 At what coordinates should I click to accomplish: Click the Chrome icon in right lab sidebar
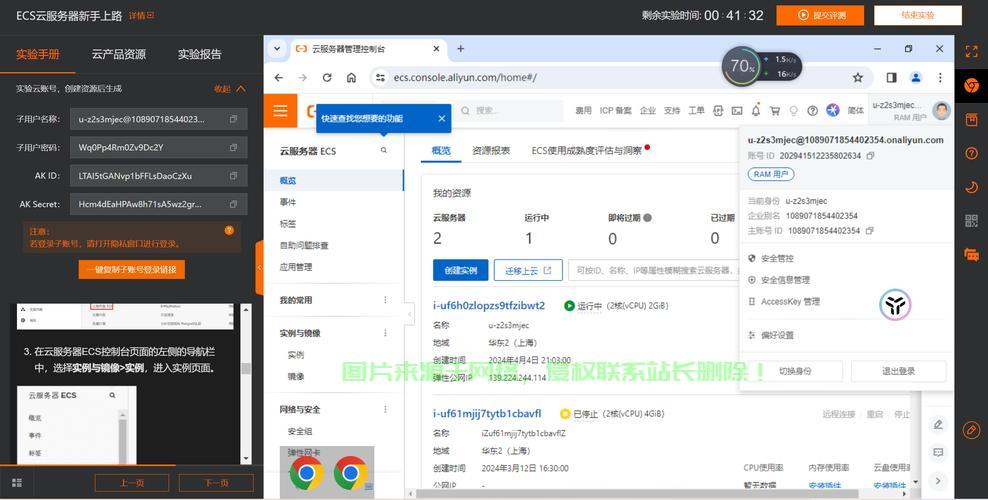(x=972, y=86)
